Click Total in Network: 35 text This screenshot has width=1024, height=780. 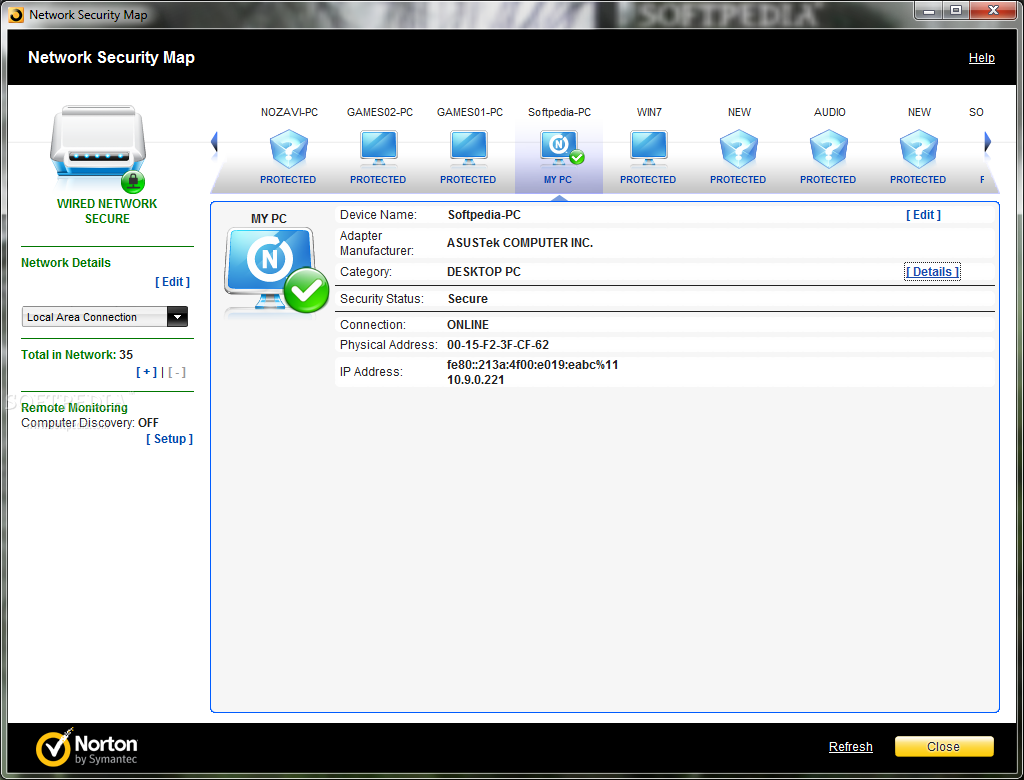77,355
